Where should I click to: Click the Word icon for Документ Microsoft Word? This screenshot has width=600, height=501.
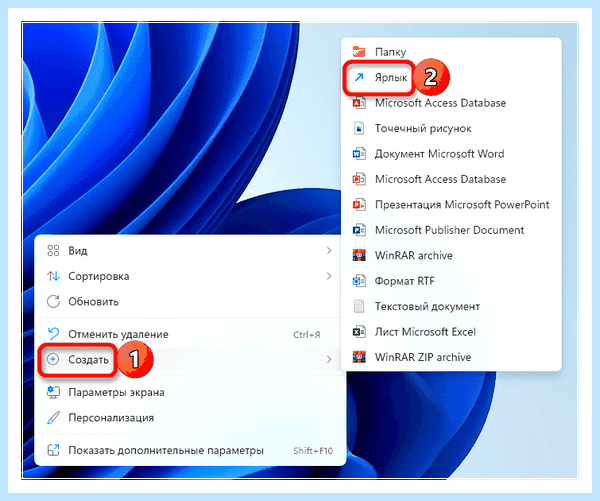coord(359,154)
